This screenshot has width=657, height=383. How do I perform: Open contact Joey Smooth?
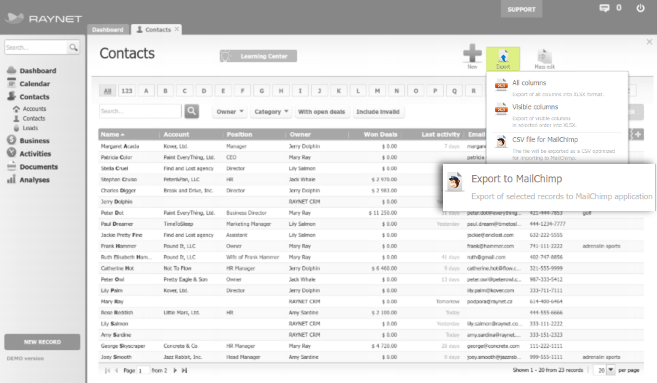point(116,357)
